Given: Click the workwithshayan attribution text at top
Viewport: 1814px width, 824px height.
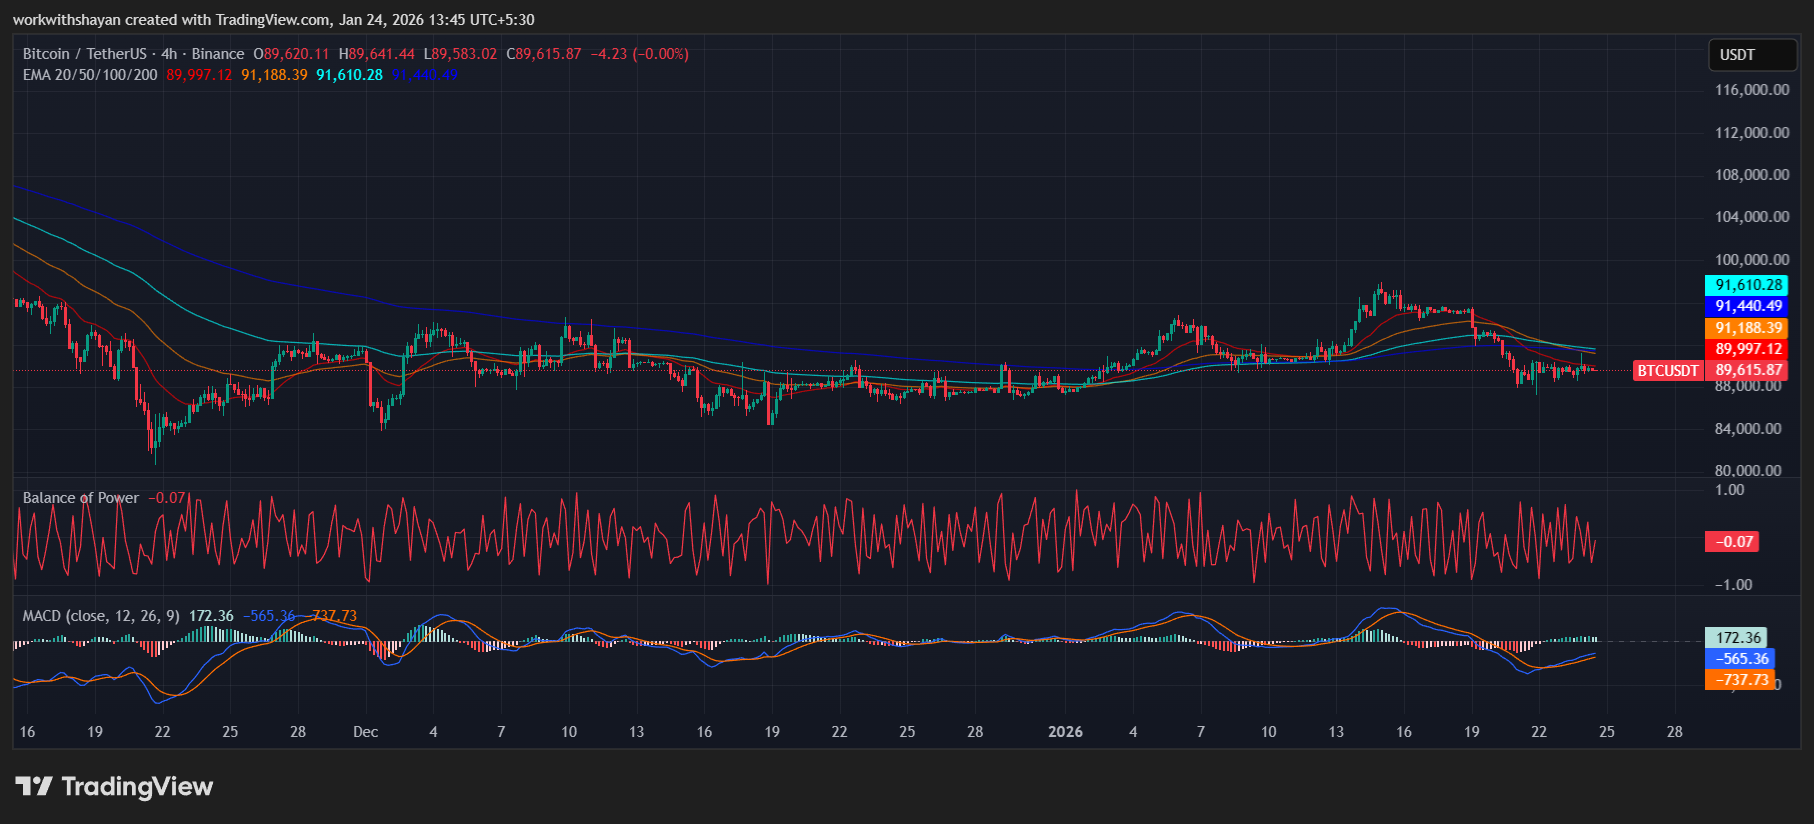Looking at the screenshot, I should (273, 20).
